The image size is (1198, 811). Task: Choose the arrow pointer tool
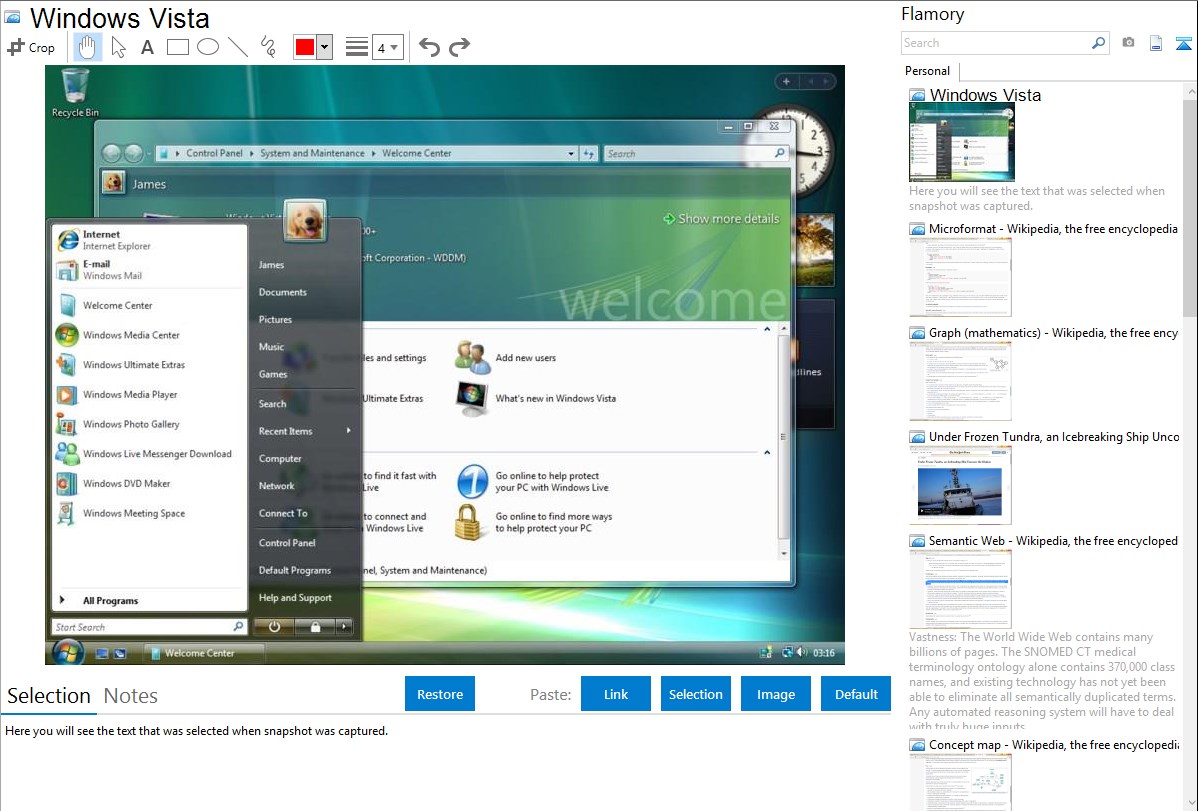coord(118,47)
